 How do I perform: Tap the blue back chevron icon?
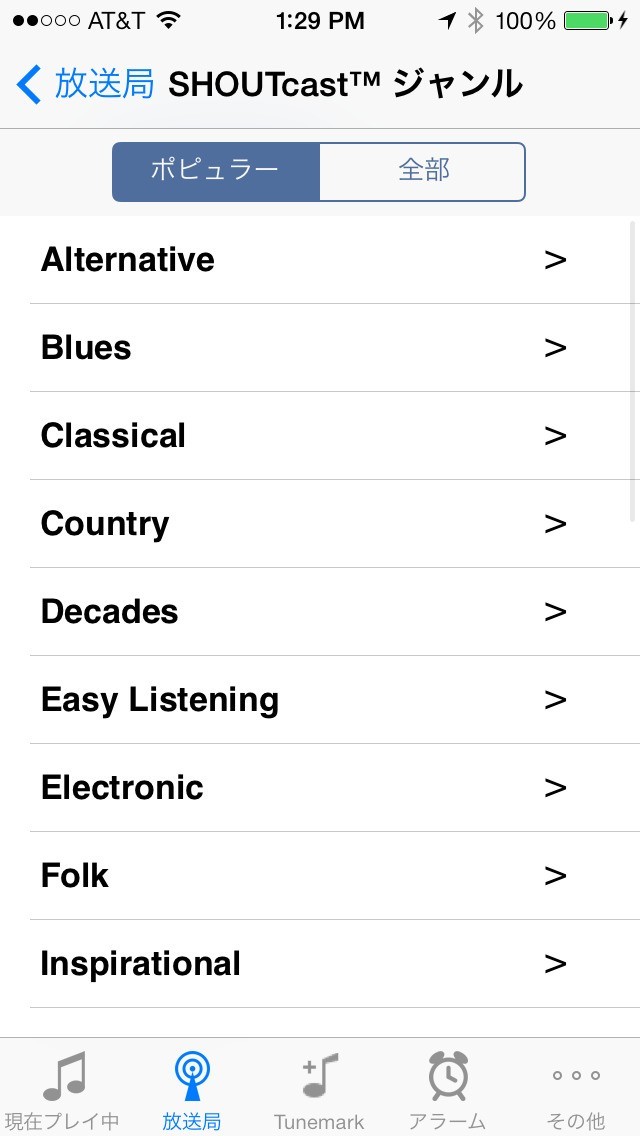[28, 85]
